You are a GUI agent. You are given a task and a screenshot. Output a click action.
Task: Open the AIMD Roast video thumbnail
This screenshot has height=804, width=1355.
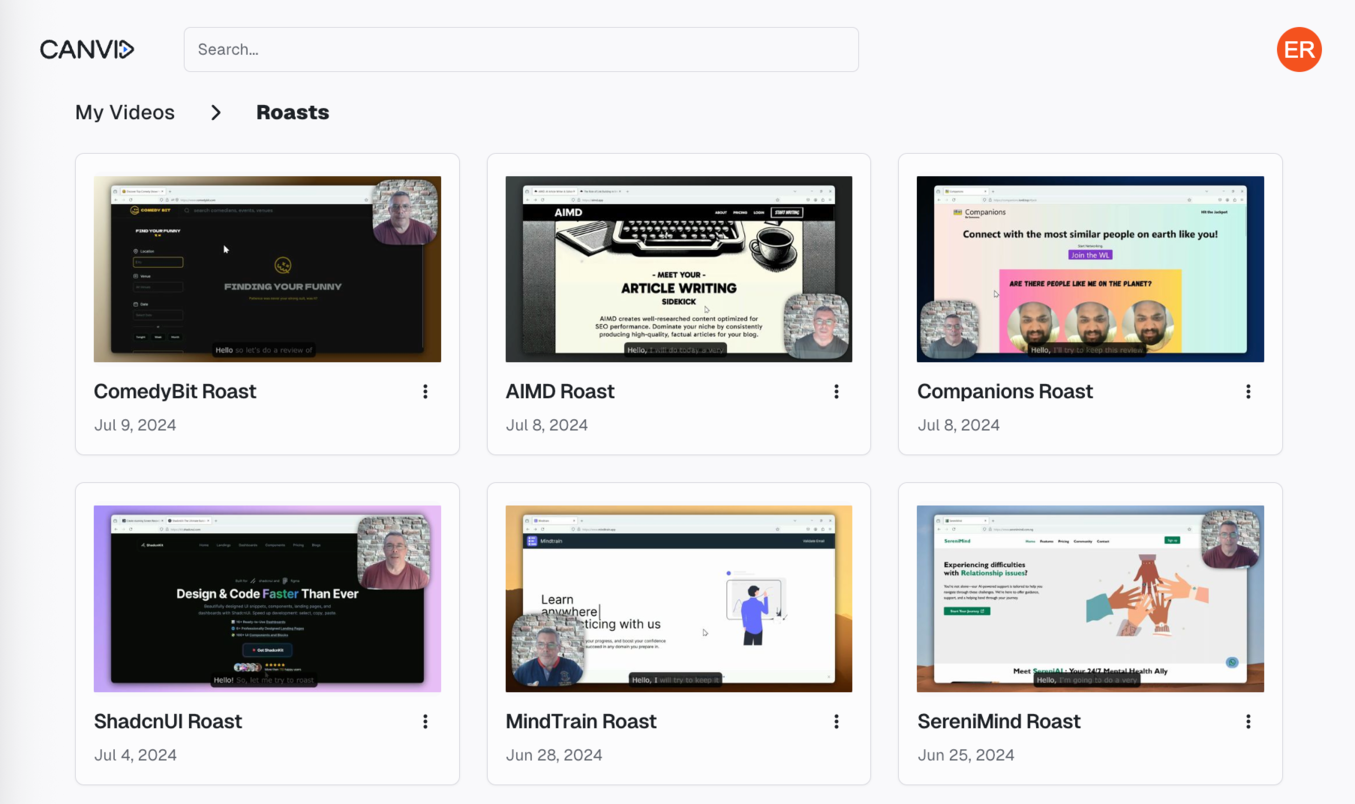coord(679,269)
